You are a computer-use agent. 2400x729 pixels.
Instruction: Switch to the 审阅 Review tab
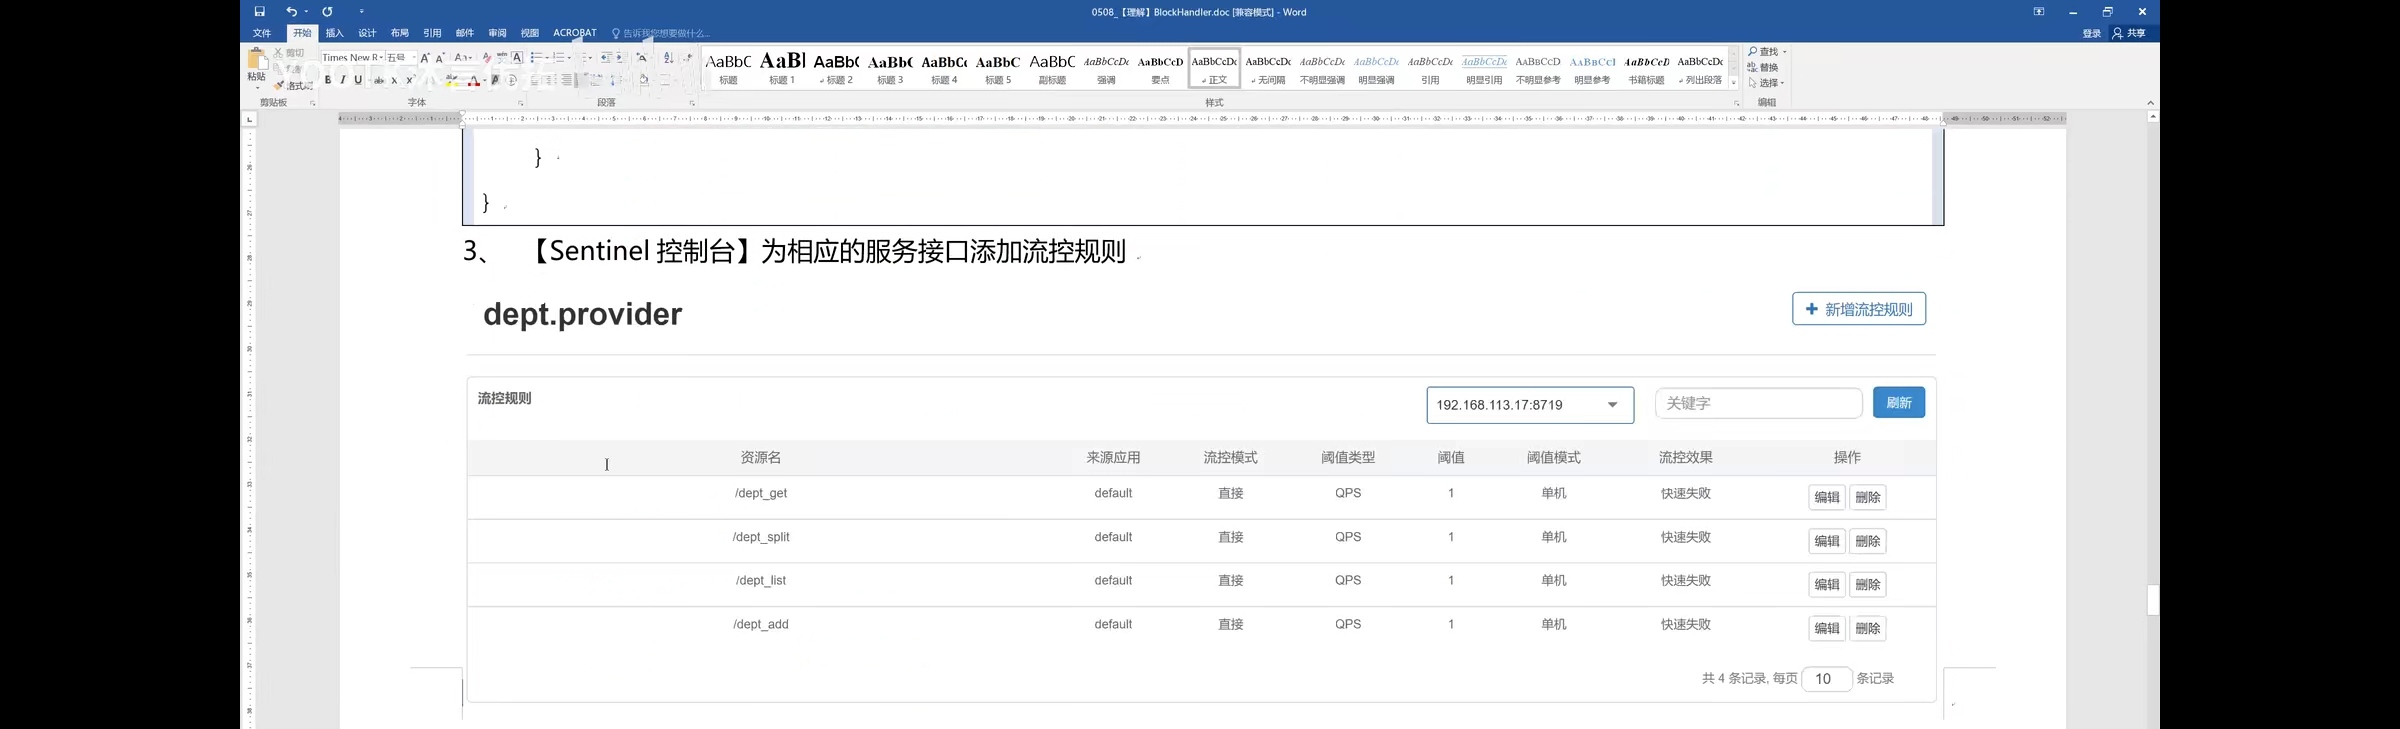[x=497, y=33]
